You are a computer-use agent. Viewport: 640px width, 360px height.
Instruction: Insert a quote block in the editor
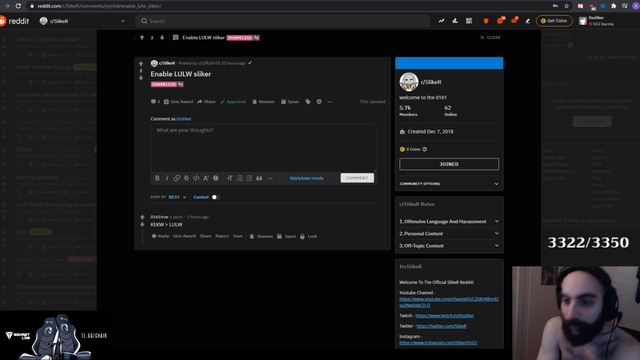pyautogui.click(x=259, y=178)
